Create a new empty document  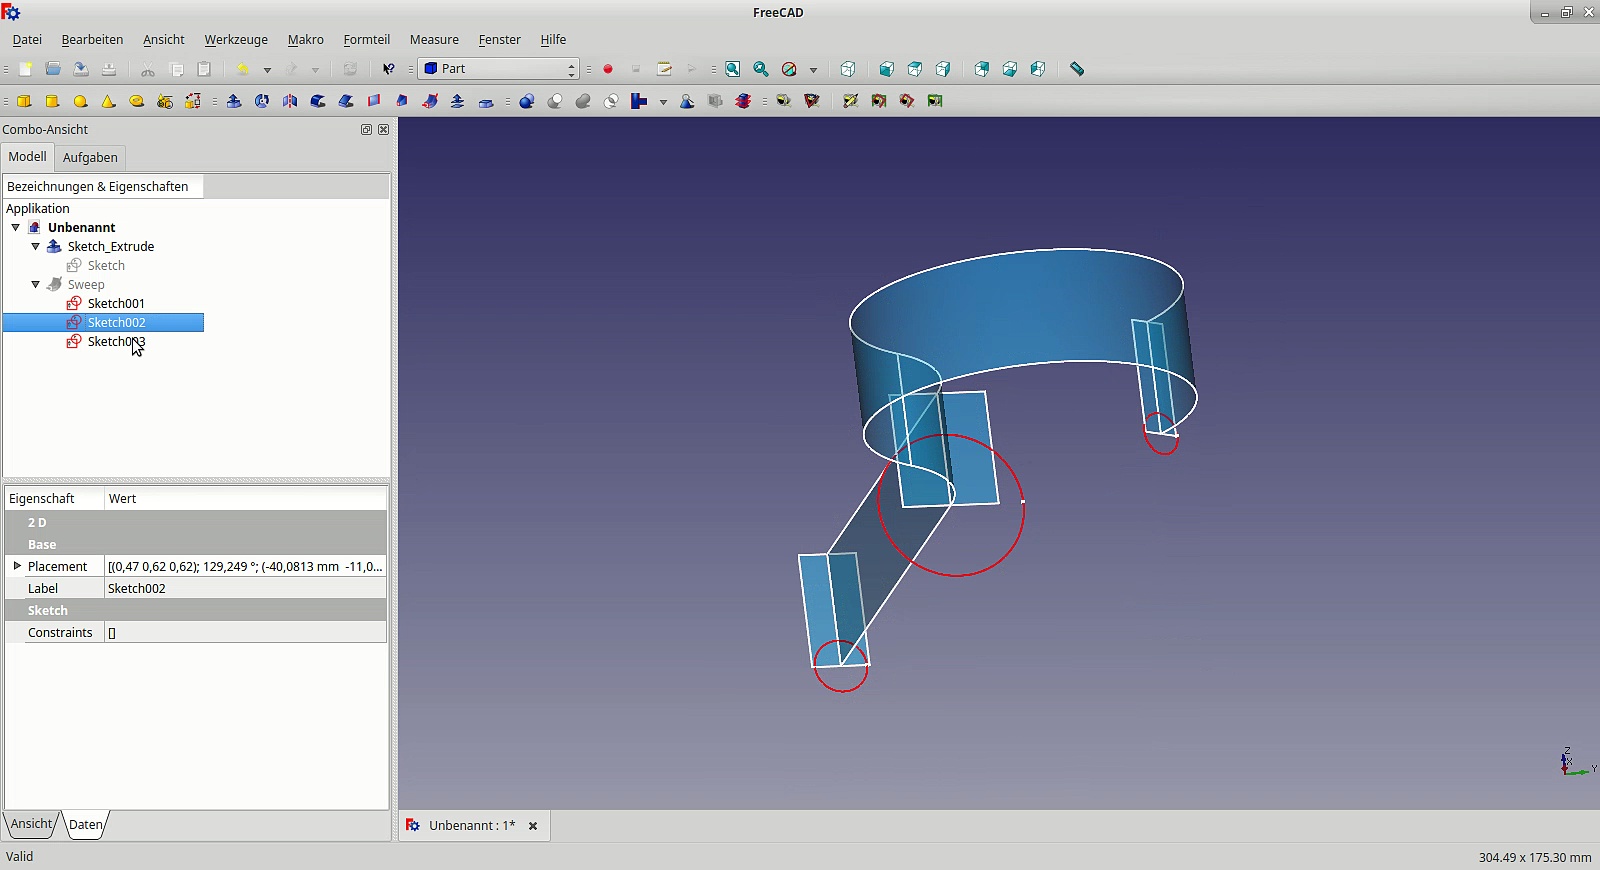coord(26,69)
